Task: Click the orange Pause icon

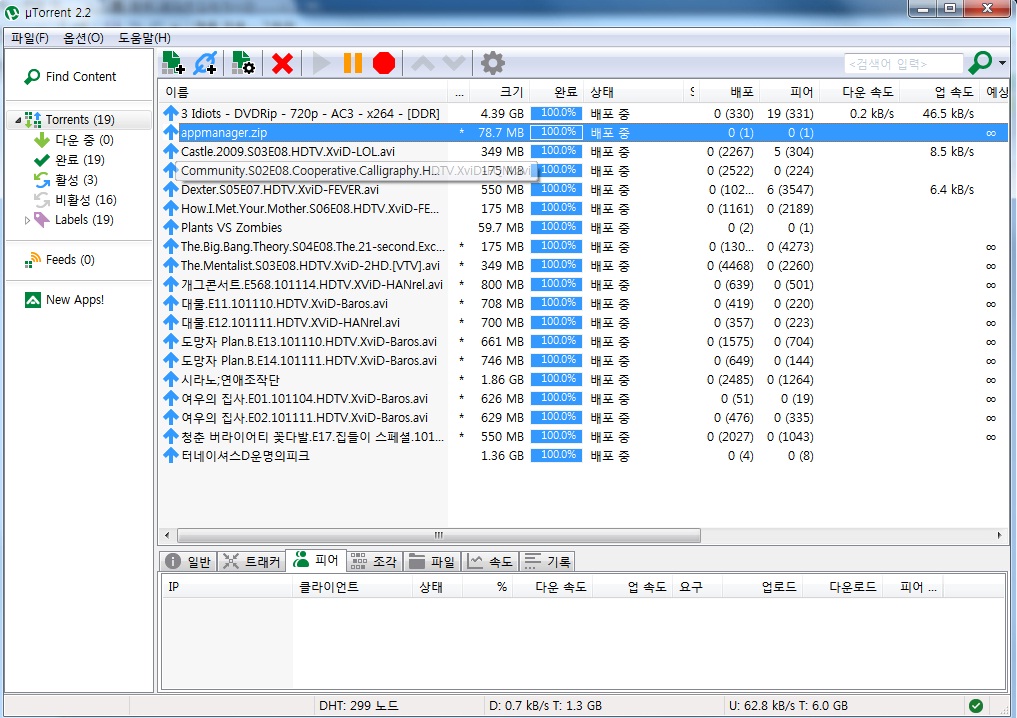Action: [x=352, y=63]
